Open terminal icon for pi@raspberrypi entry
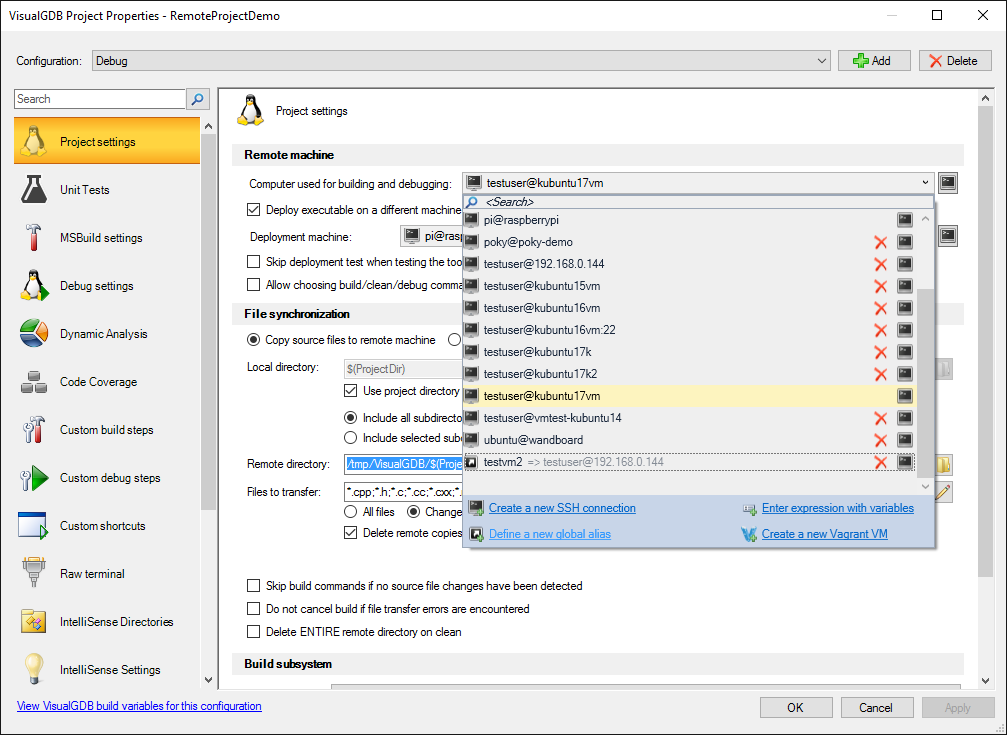This screenshot has width=1007, height=735. [x=904, y=220]
